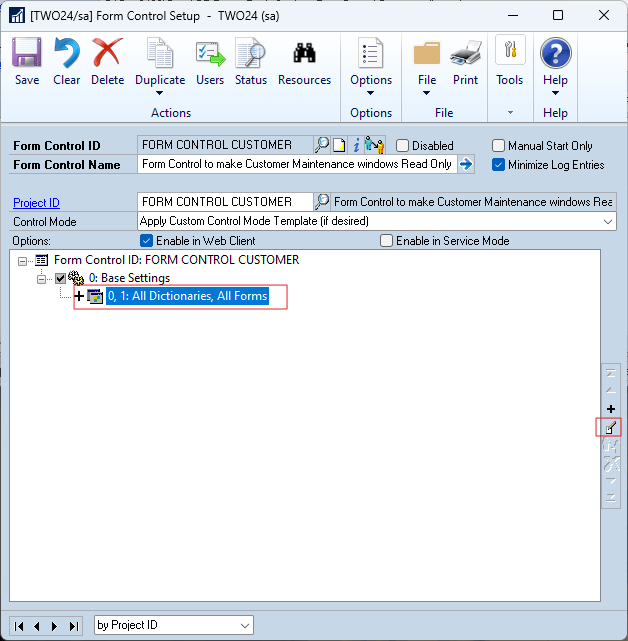The height and width of the screenshot is (641, 628).
Task: Open the Control Mode dropdown
Action: click(x=608, y=222)
